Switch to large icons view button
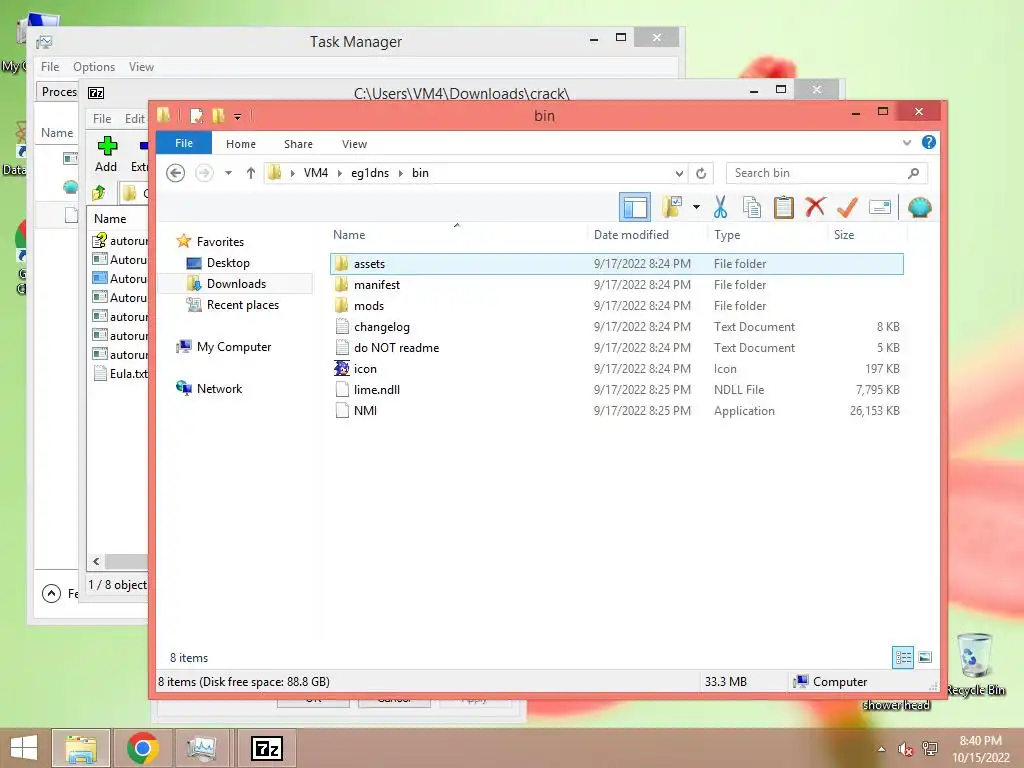The image size is (1024, 768). (925, 657)
